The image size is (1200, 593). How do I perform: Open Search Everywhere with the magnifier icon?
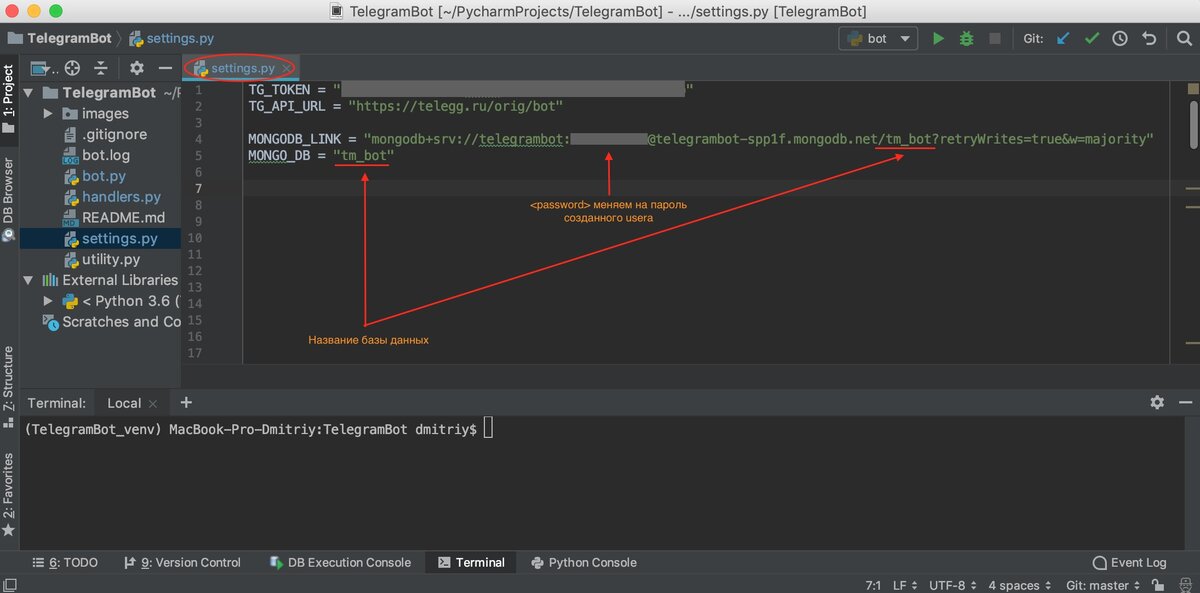pos(1184,38)
